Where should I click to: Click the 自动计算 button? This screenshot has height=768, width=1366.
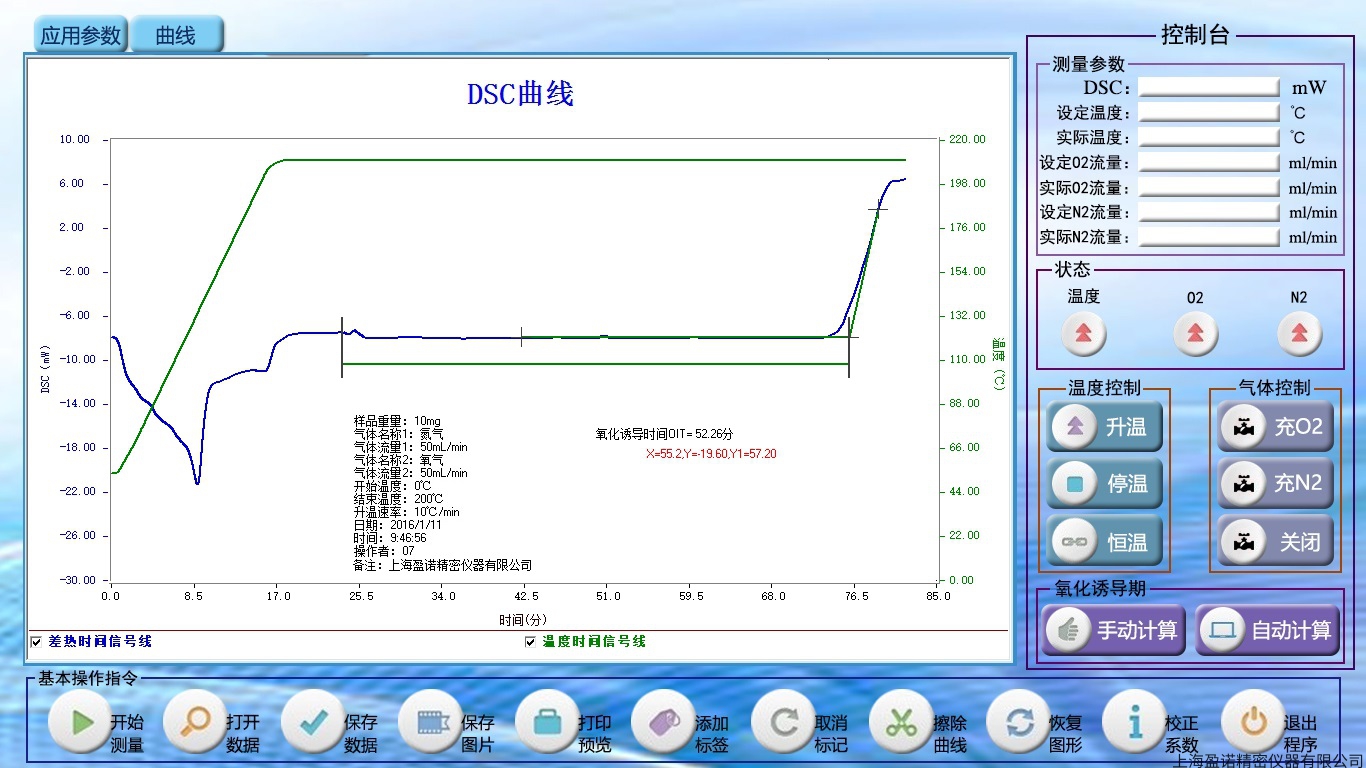(1268, 631)
